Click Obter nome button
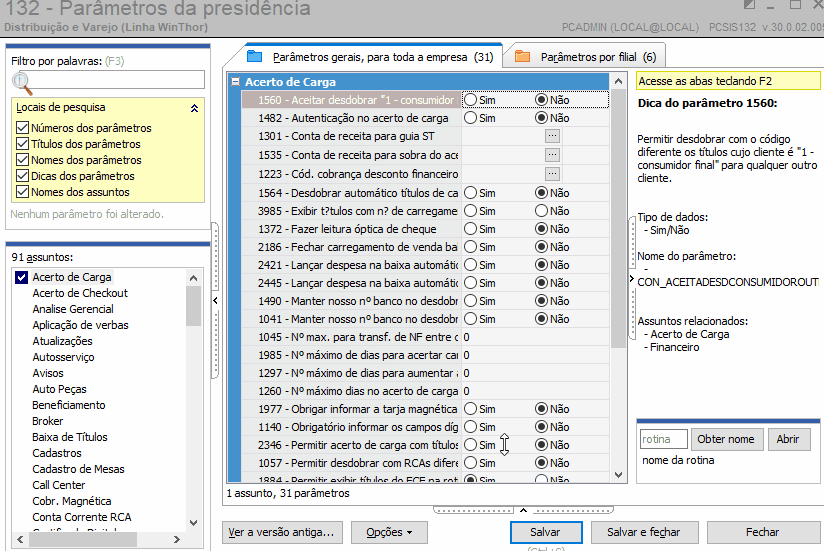This screenshot has height=551, width=824. pos(726,439)
